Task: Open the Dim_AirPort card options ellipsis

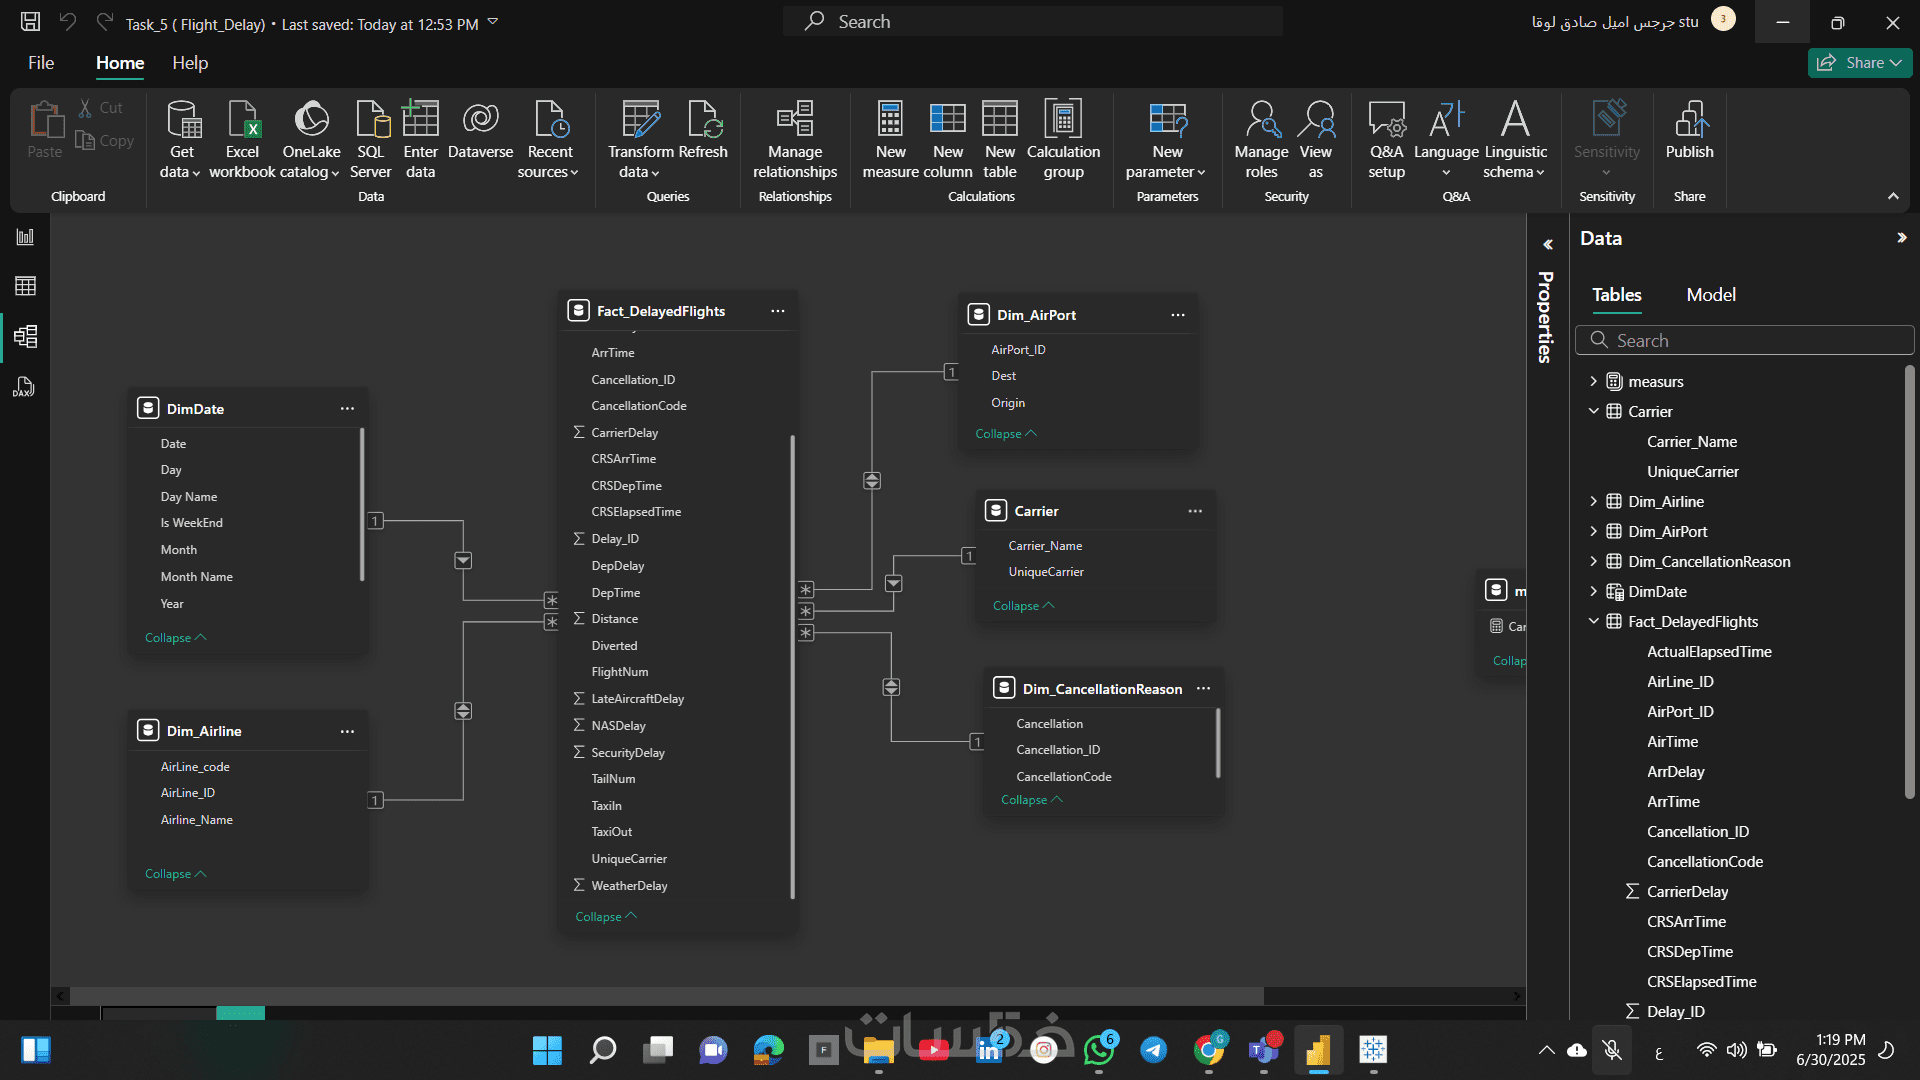Action: (1177, 315)
